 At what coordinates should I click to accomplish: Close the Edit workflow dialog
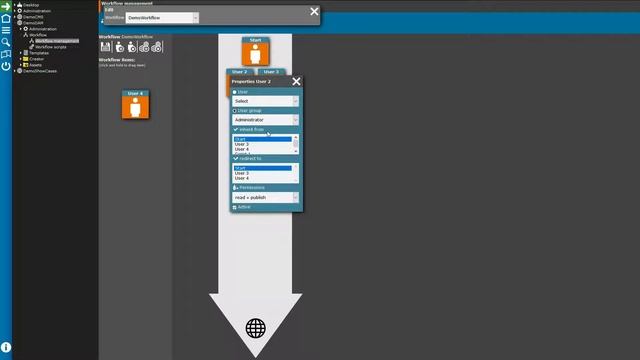314,11
